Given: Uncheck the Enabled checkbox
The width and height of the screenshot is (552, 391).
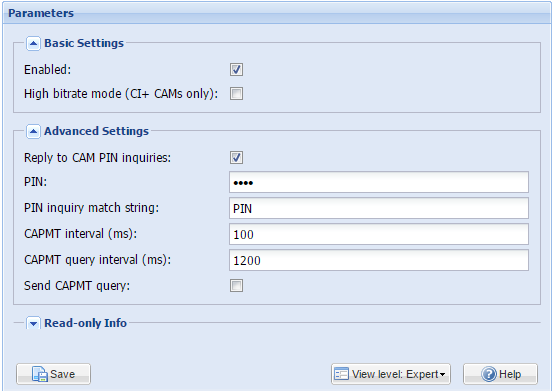Looking at the screenshot, I should [236, 69].
